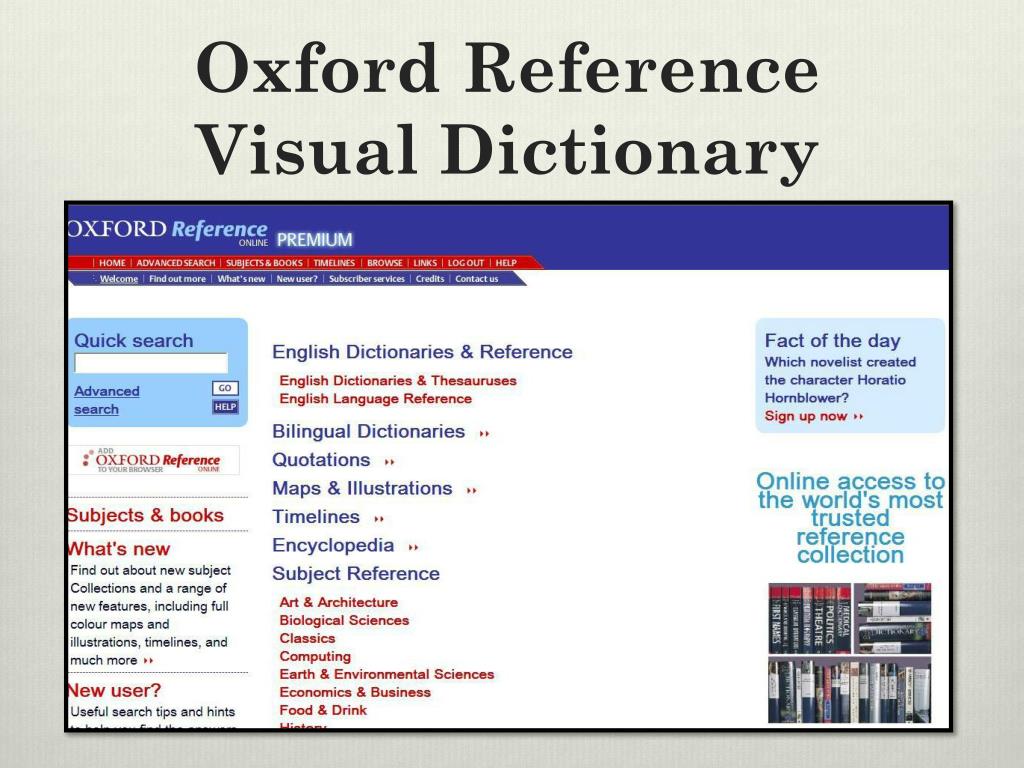Viewport: 1024px width, 768px height.
Task: Click arrows after Sign up now
Action: click(x=858, y=417)
